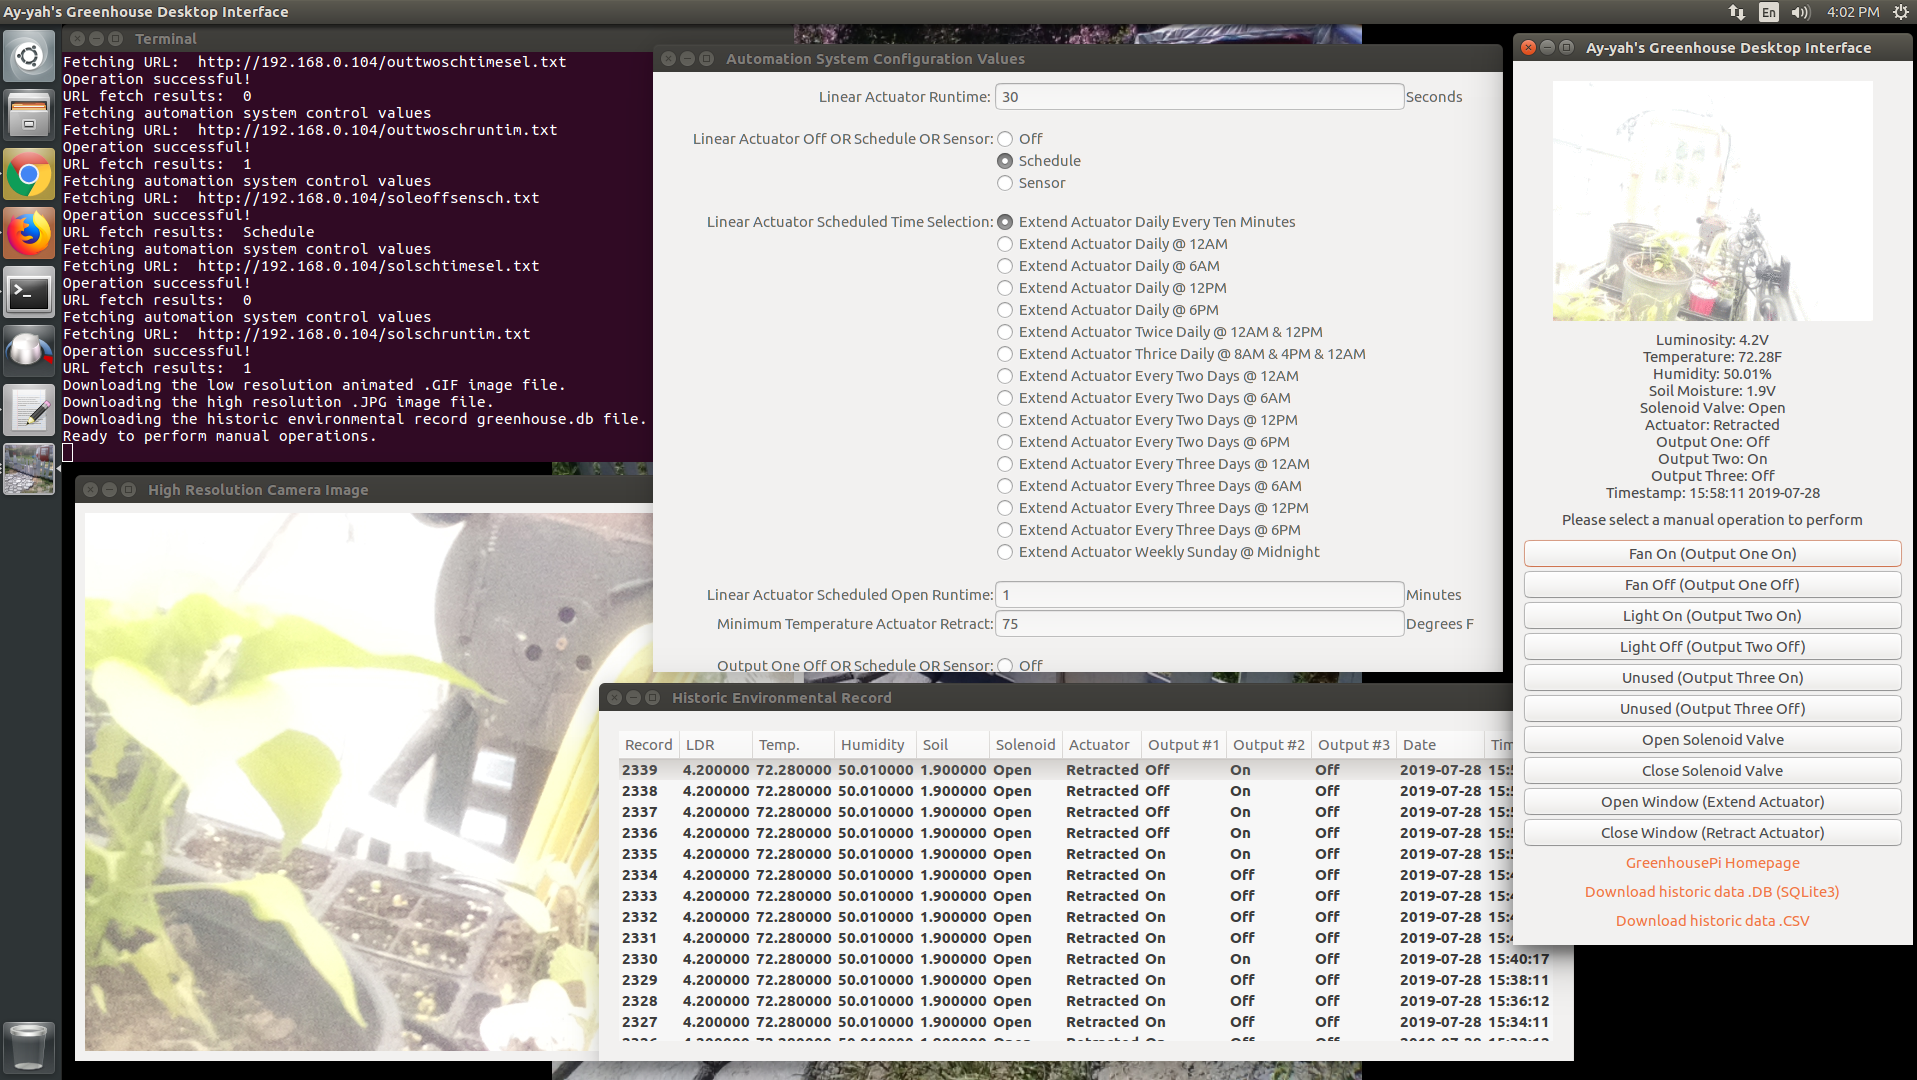Image resolution: width=1917 pixels, height=1080 pixels.
Task: Open the En keyboard layout indicator
Action: pyautogui.click(x=1769, y=12)
